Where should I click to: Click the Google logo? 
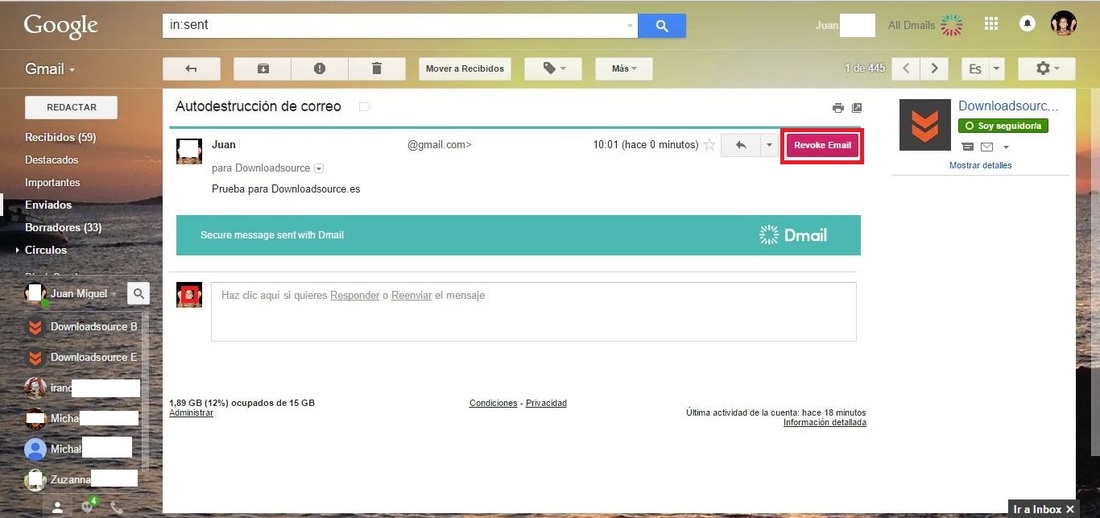click(x=61, y=26)
